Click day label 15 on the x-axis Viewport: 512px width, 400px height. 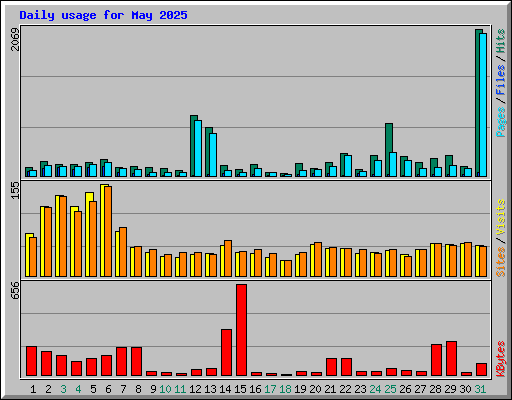click(240, 389)
